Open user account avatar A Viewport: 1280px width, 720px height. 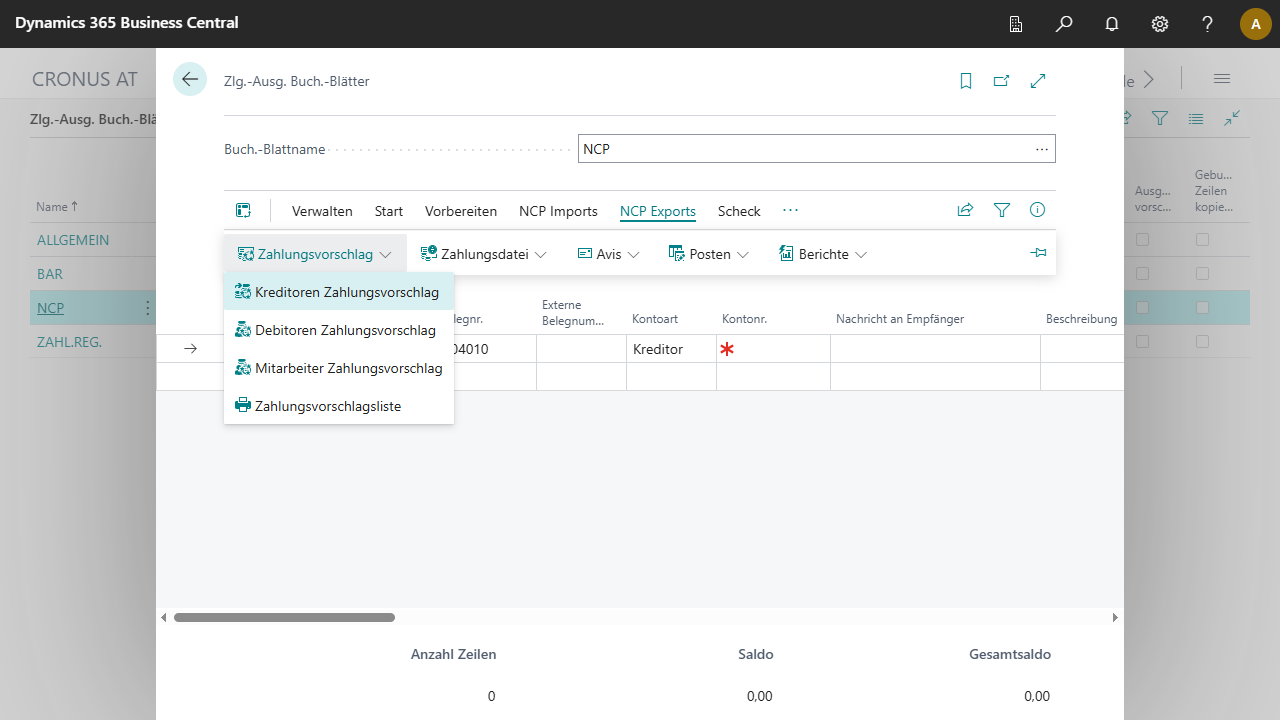pyautogui.click(x=1256, y=24)
